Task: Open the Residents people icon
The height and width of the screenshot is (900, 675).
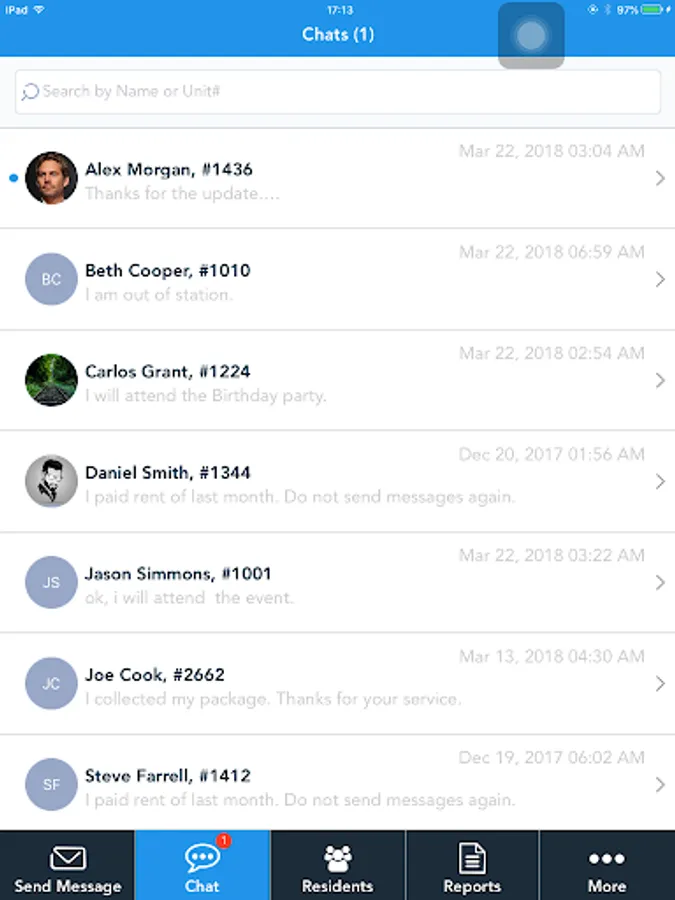Action: [x=338, y=859]
